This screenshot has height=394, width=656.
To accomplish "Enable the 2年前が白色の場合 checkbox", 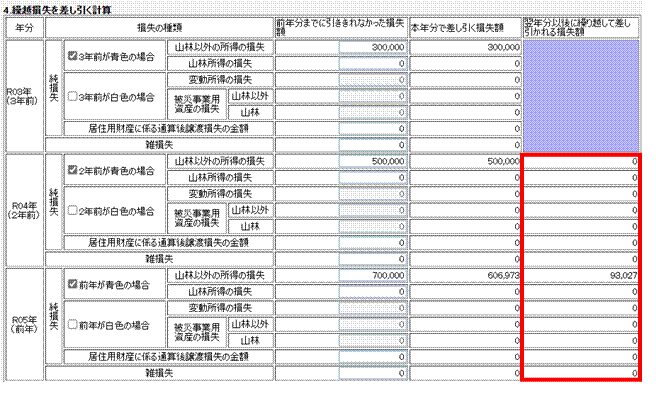I will pyautogui.click(x=72, y=210).
